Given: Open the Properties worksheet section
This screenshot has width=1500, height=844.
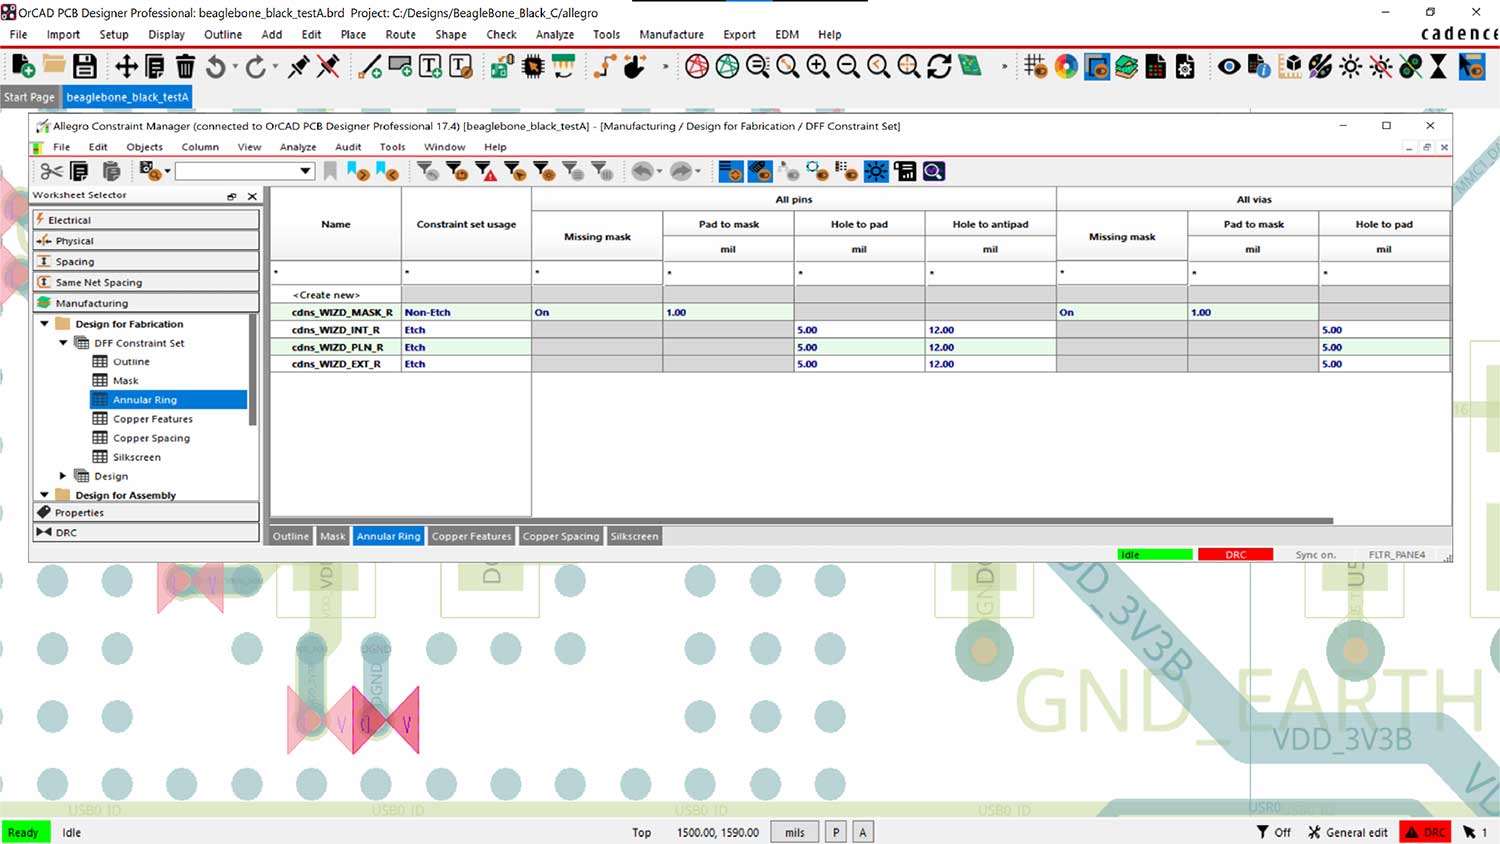Looking at the screenshot, I should pyautogui.click(x=146, y=512).
